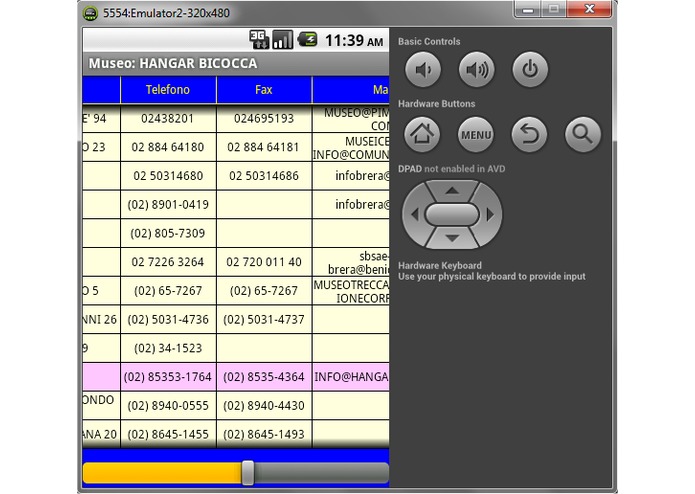Click the Fax column header

[264, 90]
